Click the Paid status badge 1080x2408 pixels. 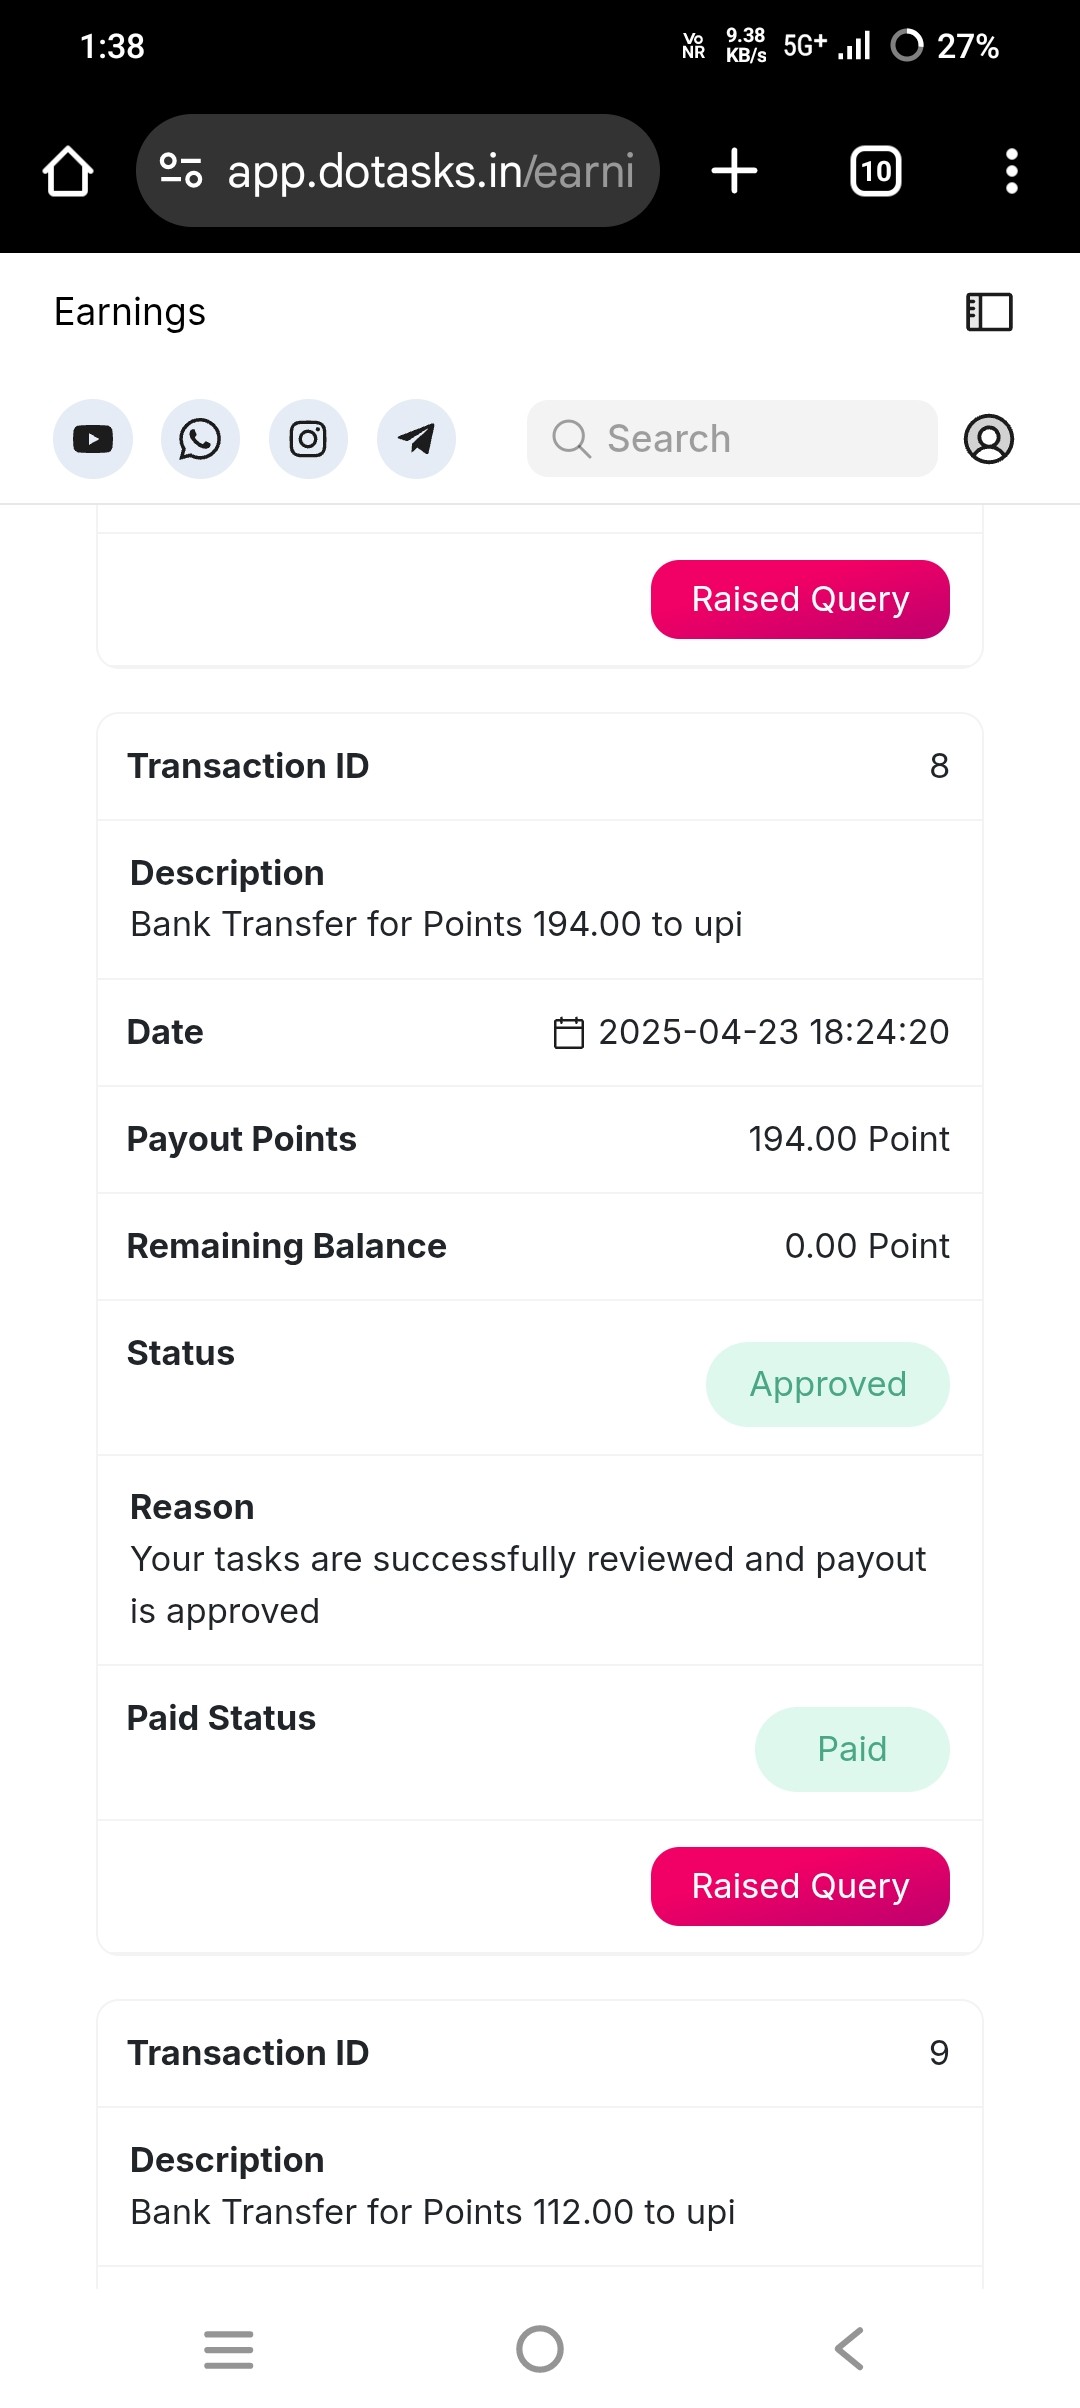pyautogui.click(x=852, y=1749)
